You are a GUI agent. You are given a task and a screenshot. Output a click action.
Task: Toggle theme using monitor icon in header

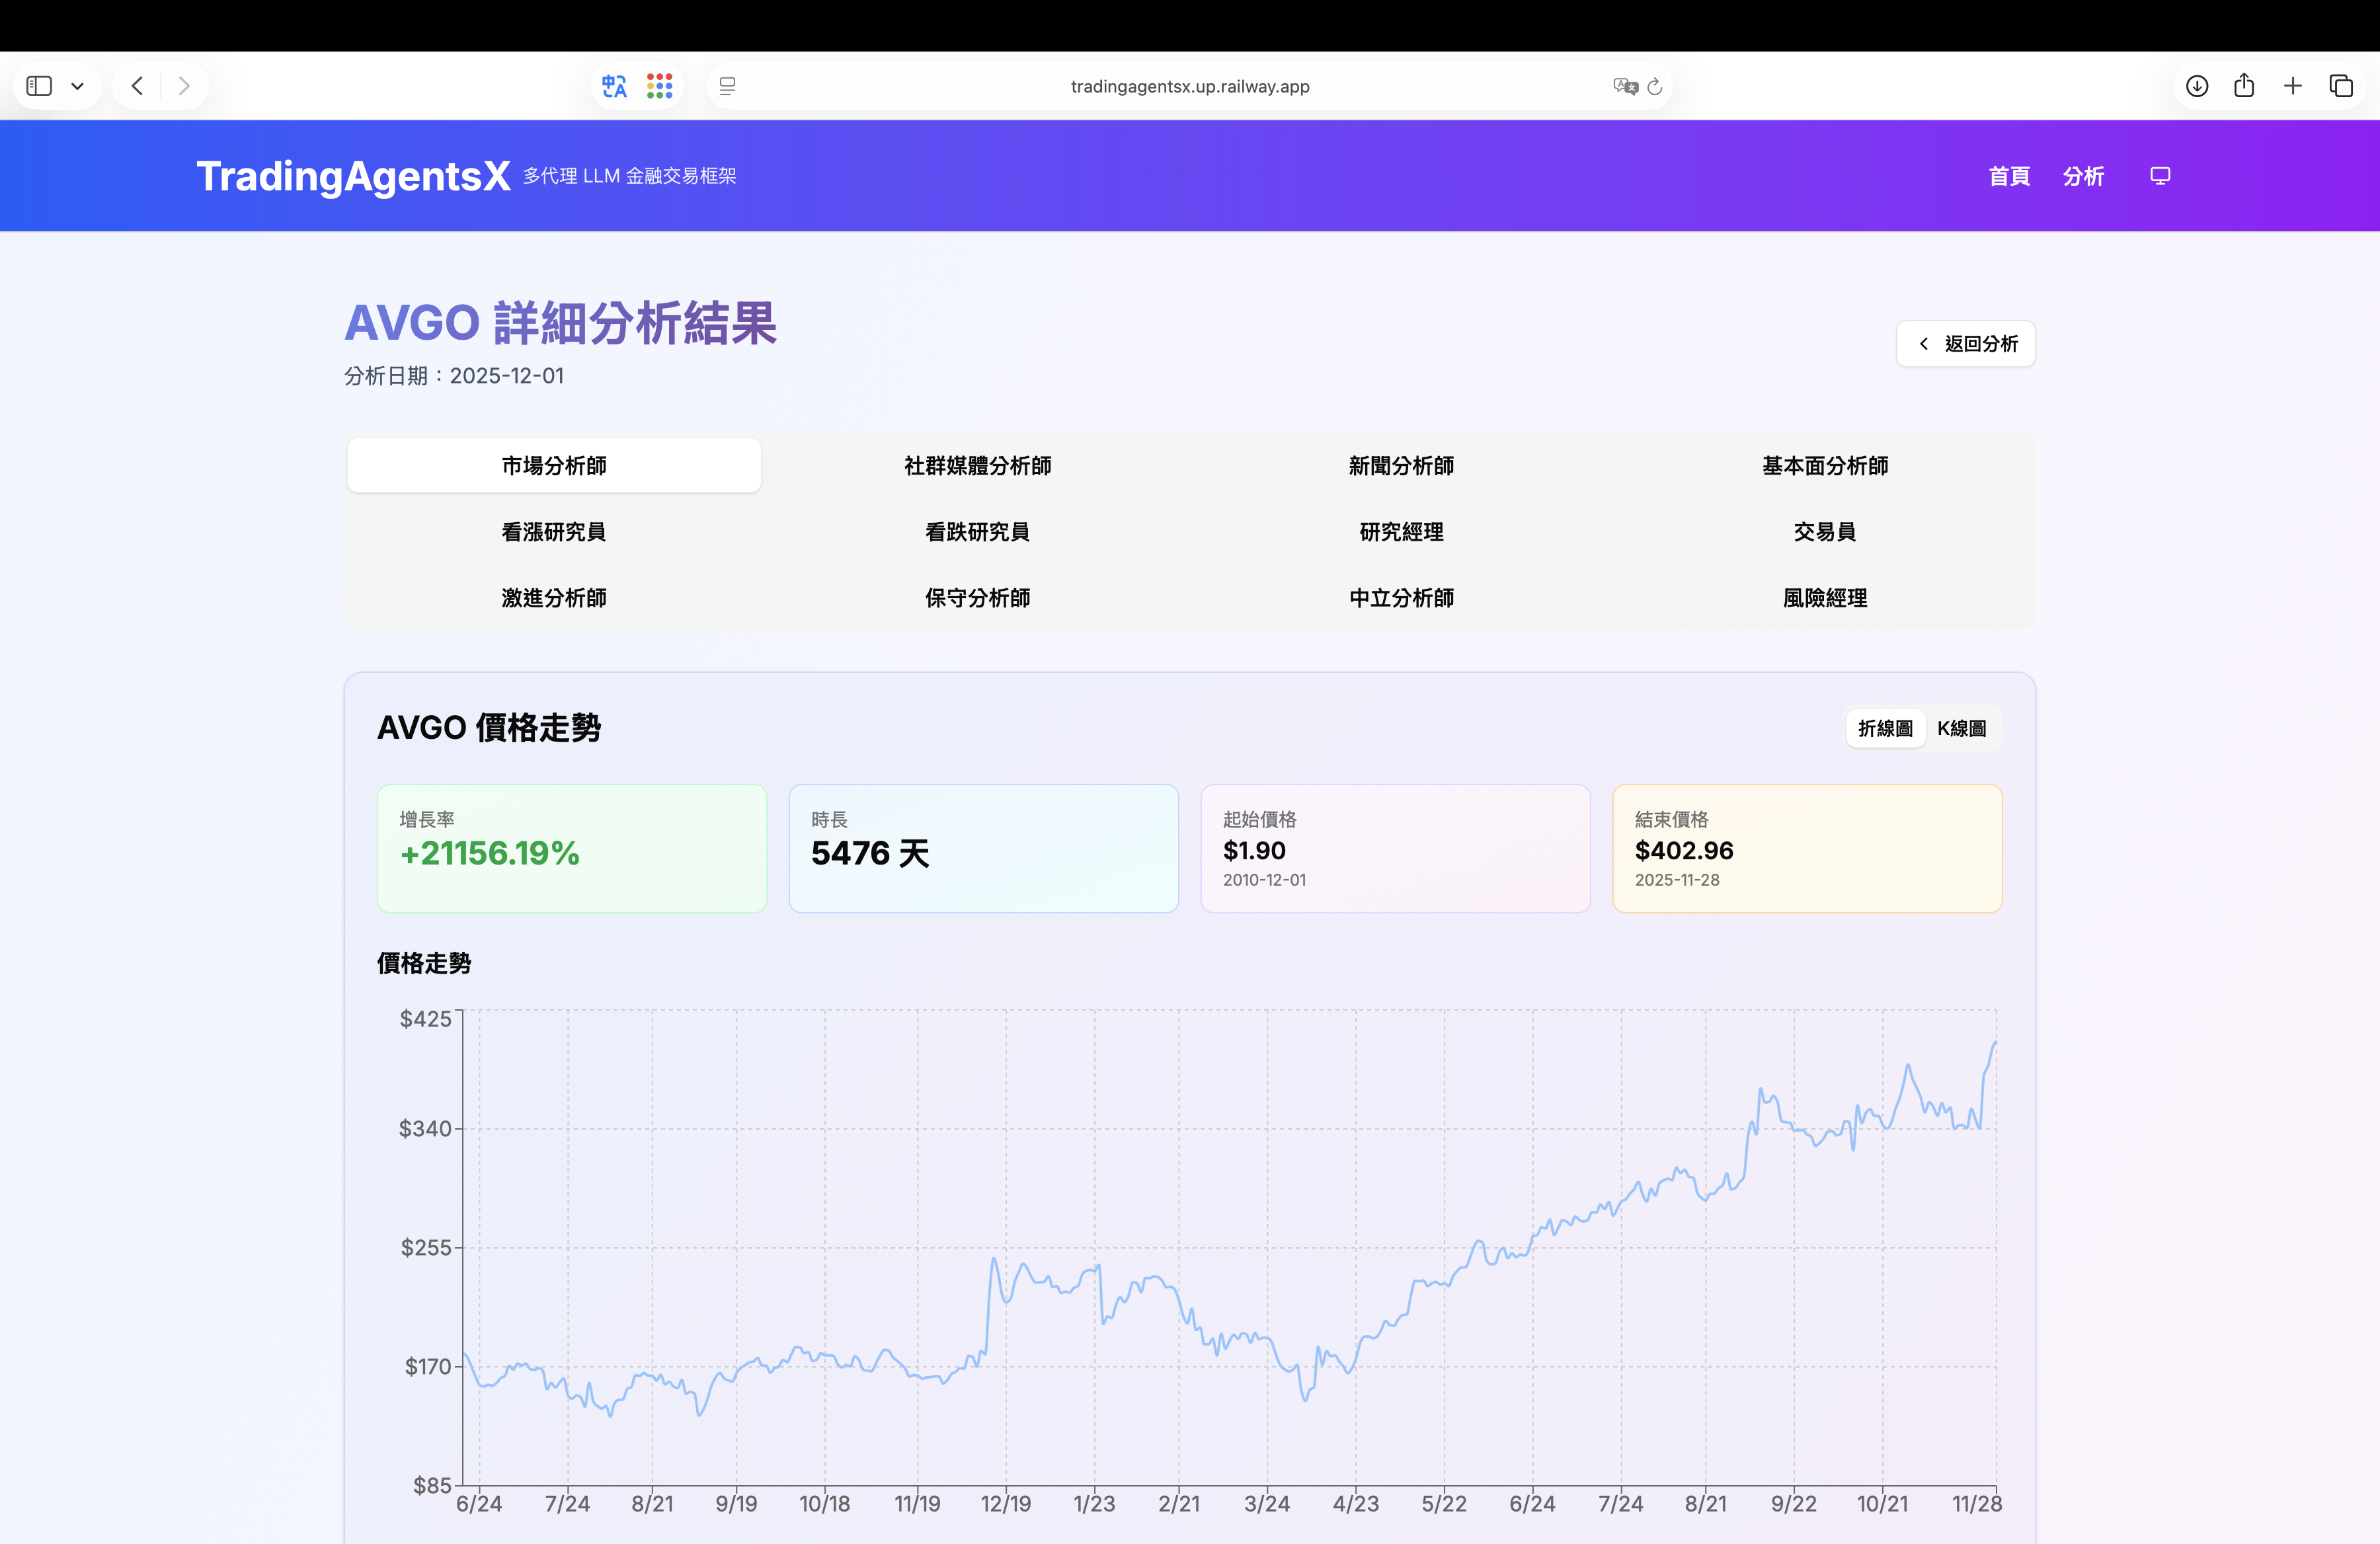[2160, 176]
